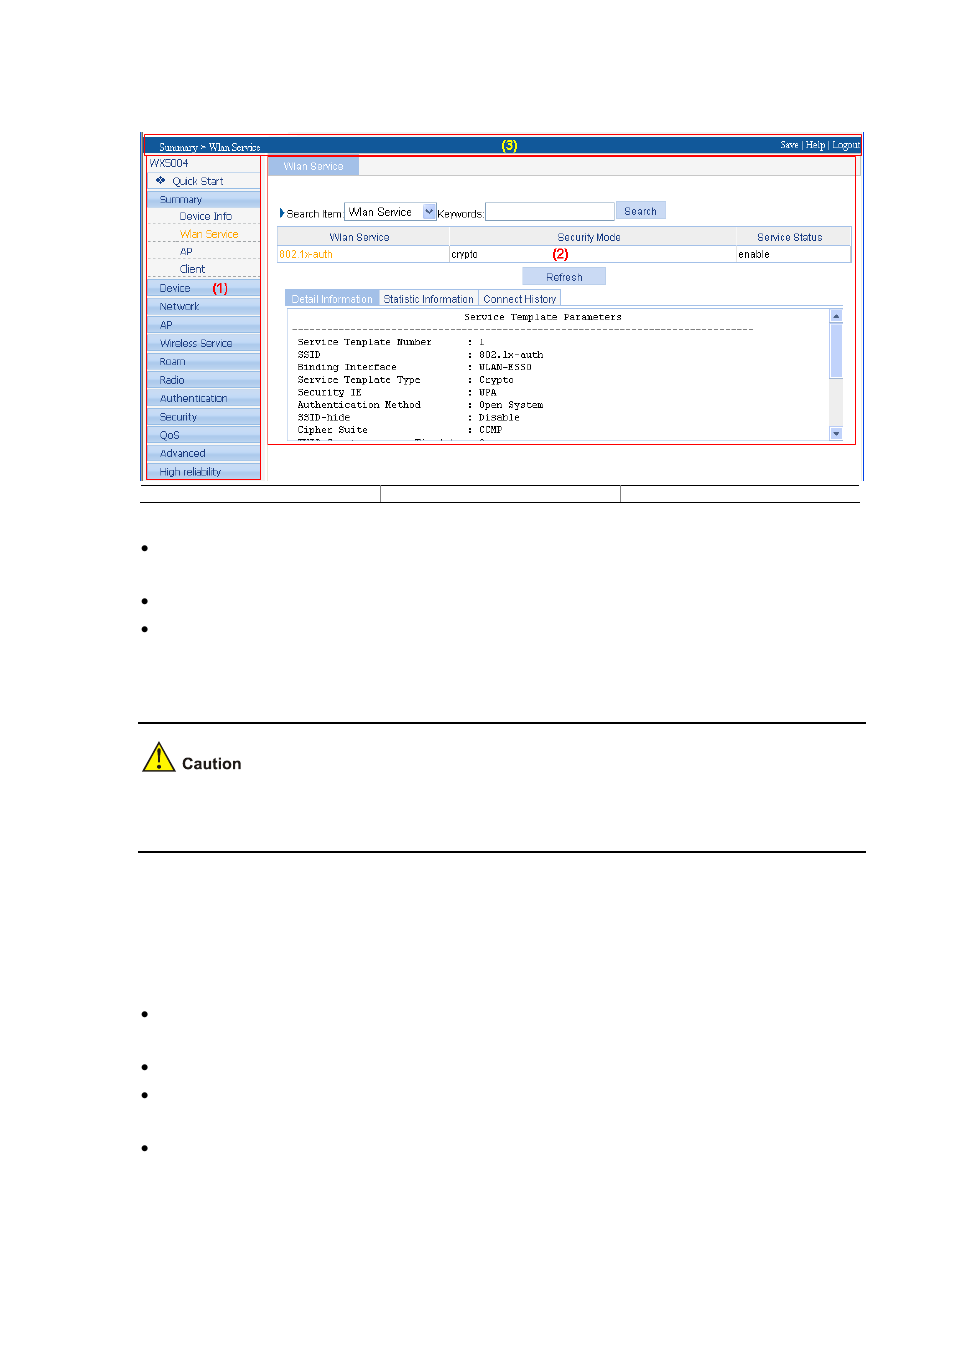954x1350 pixels.
Task: Expand the Network menu section
Action: click(x=203, y=306)
